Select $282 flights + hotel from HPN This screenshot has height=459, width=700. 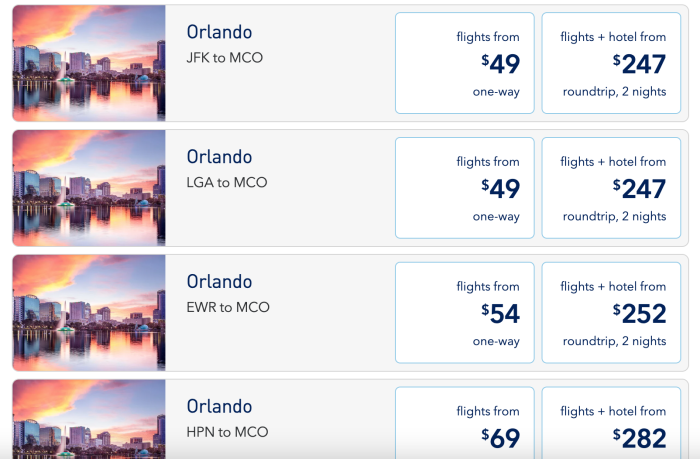[613, 423]
